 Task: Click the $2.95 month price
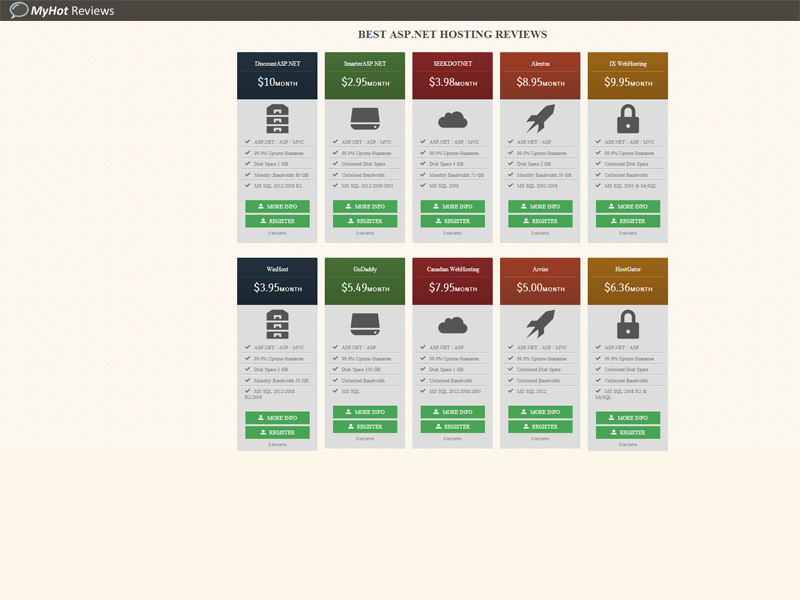[x=365, y=82]
